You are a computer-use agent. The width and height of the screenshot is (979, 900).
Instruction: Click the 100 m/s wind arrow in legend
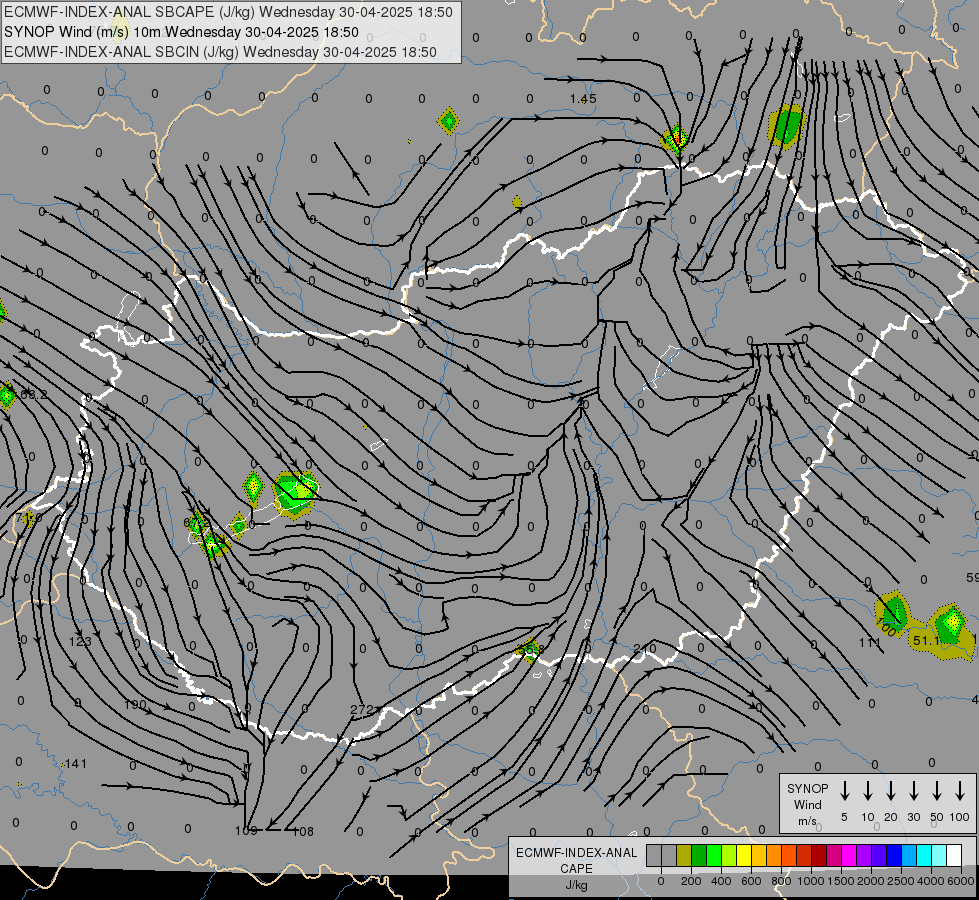(x=960, y=791)
